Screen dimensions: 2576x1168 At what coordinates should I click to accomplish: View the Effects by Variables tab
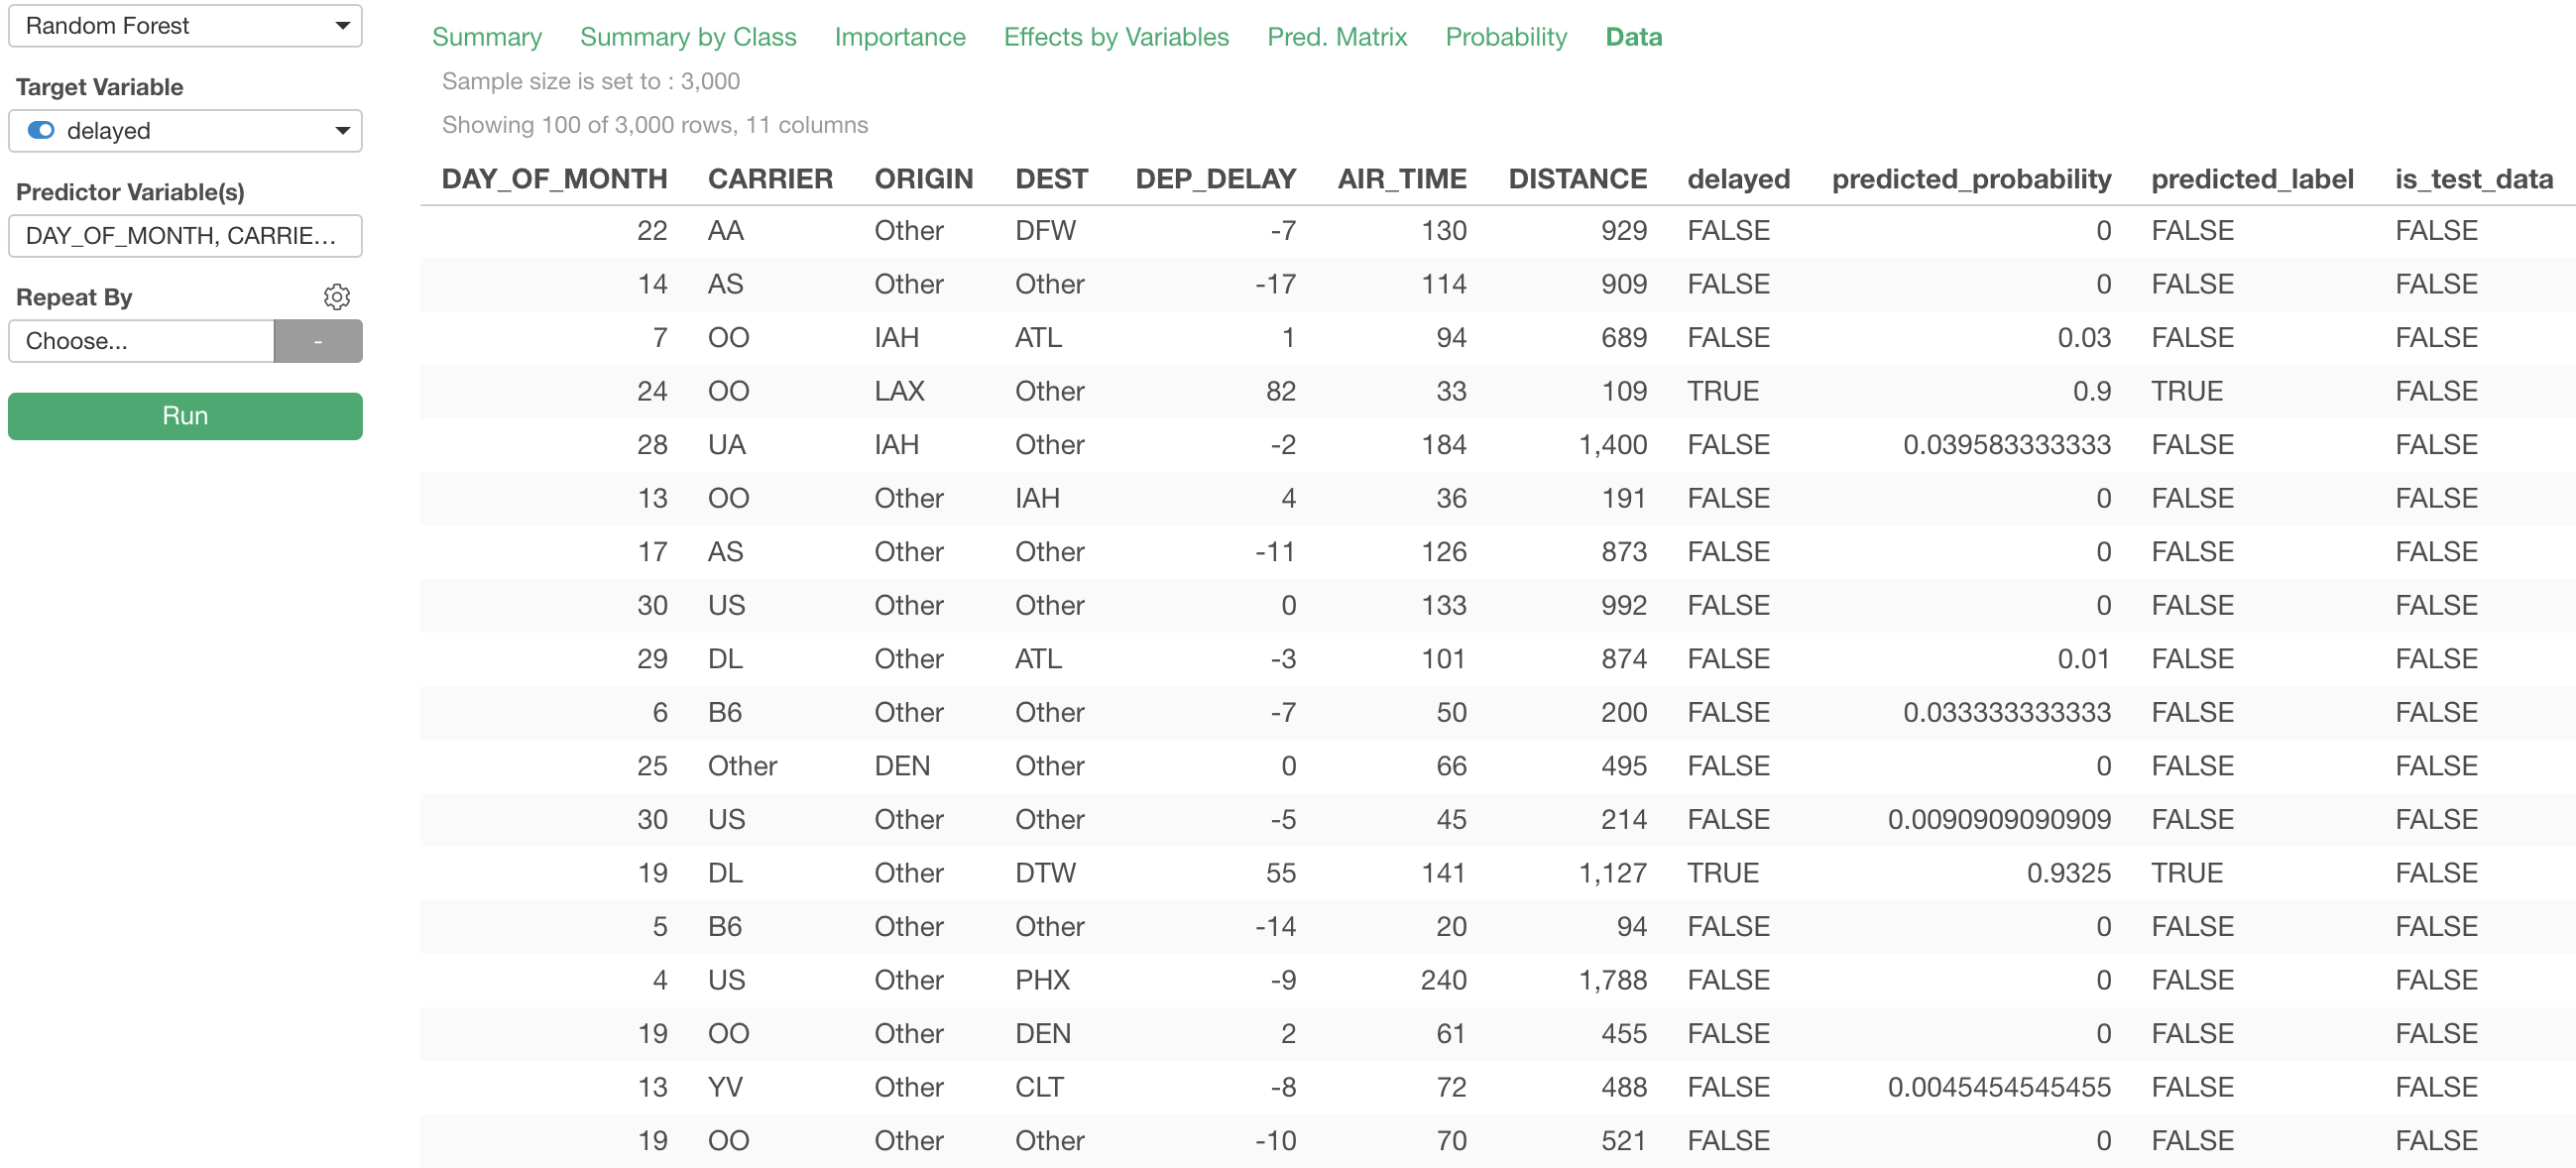1115,37
